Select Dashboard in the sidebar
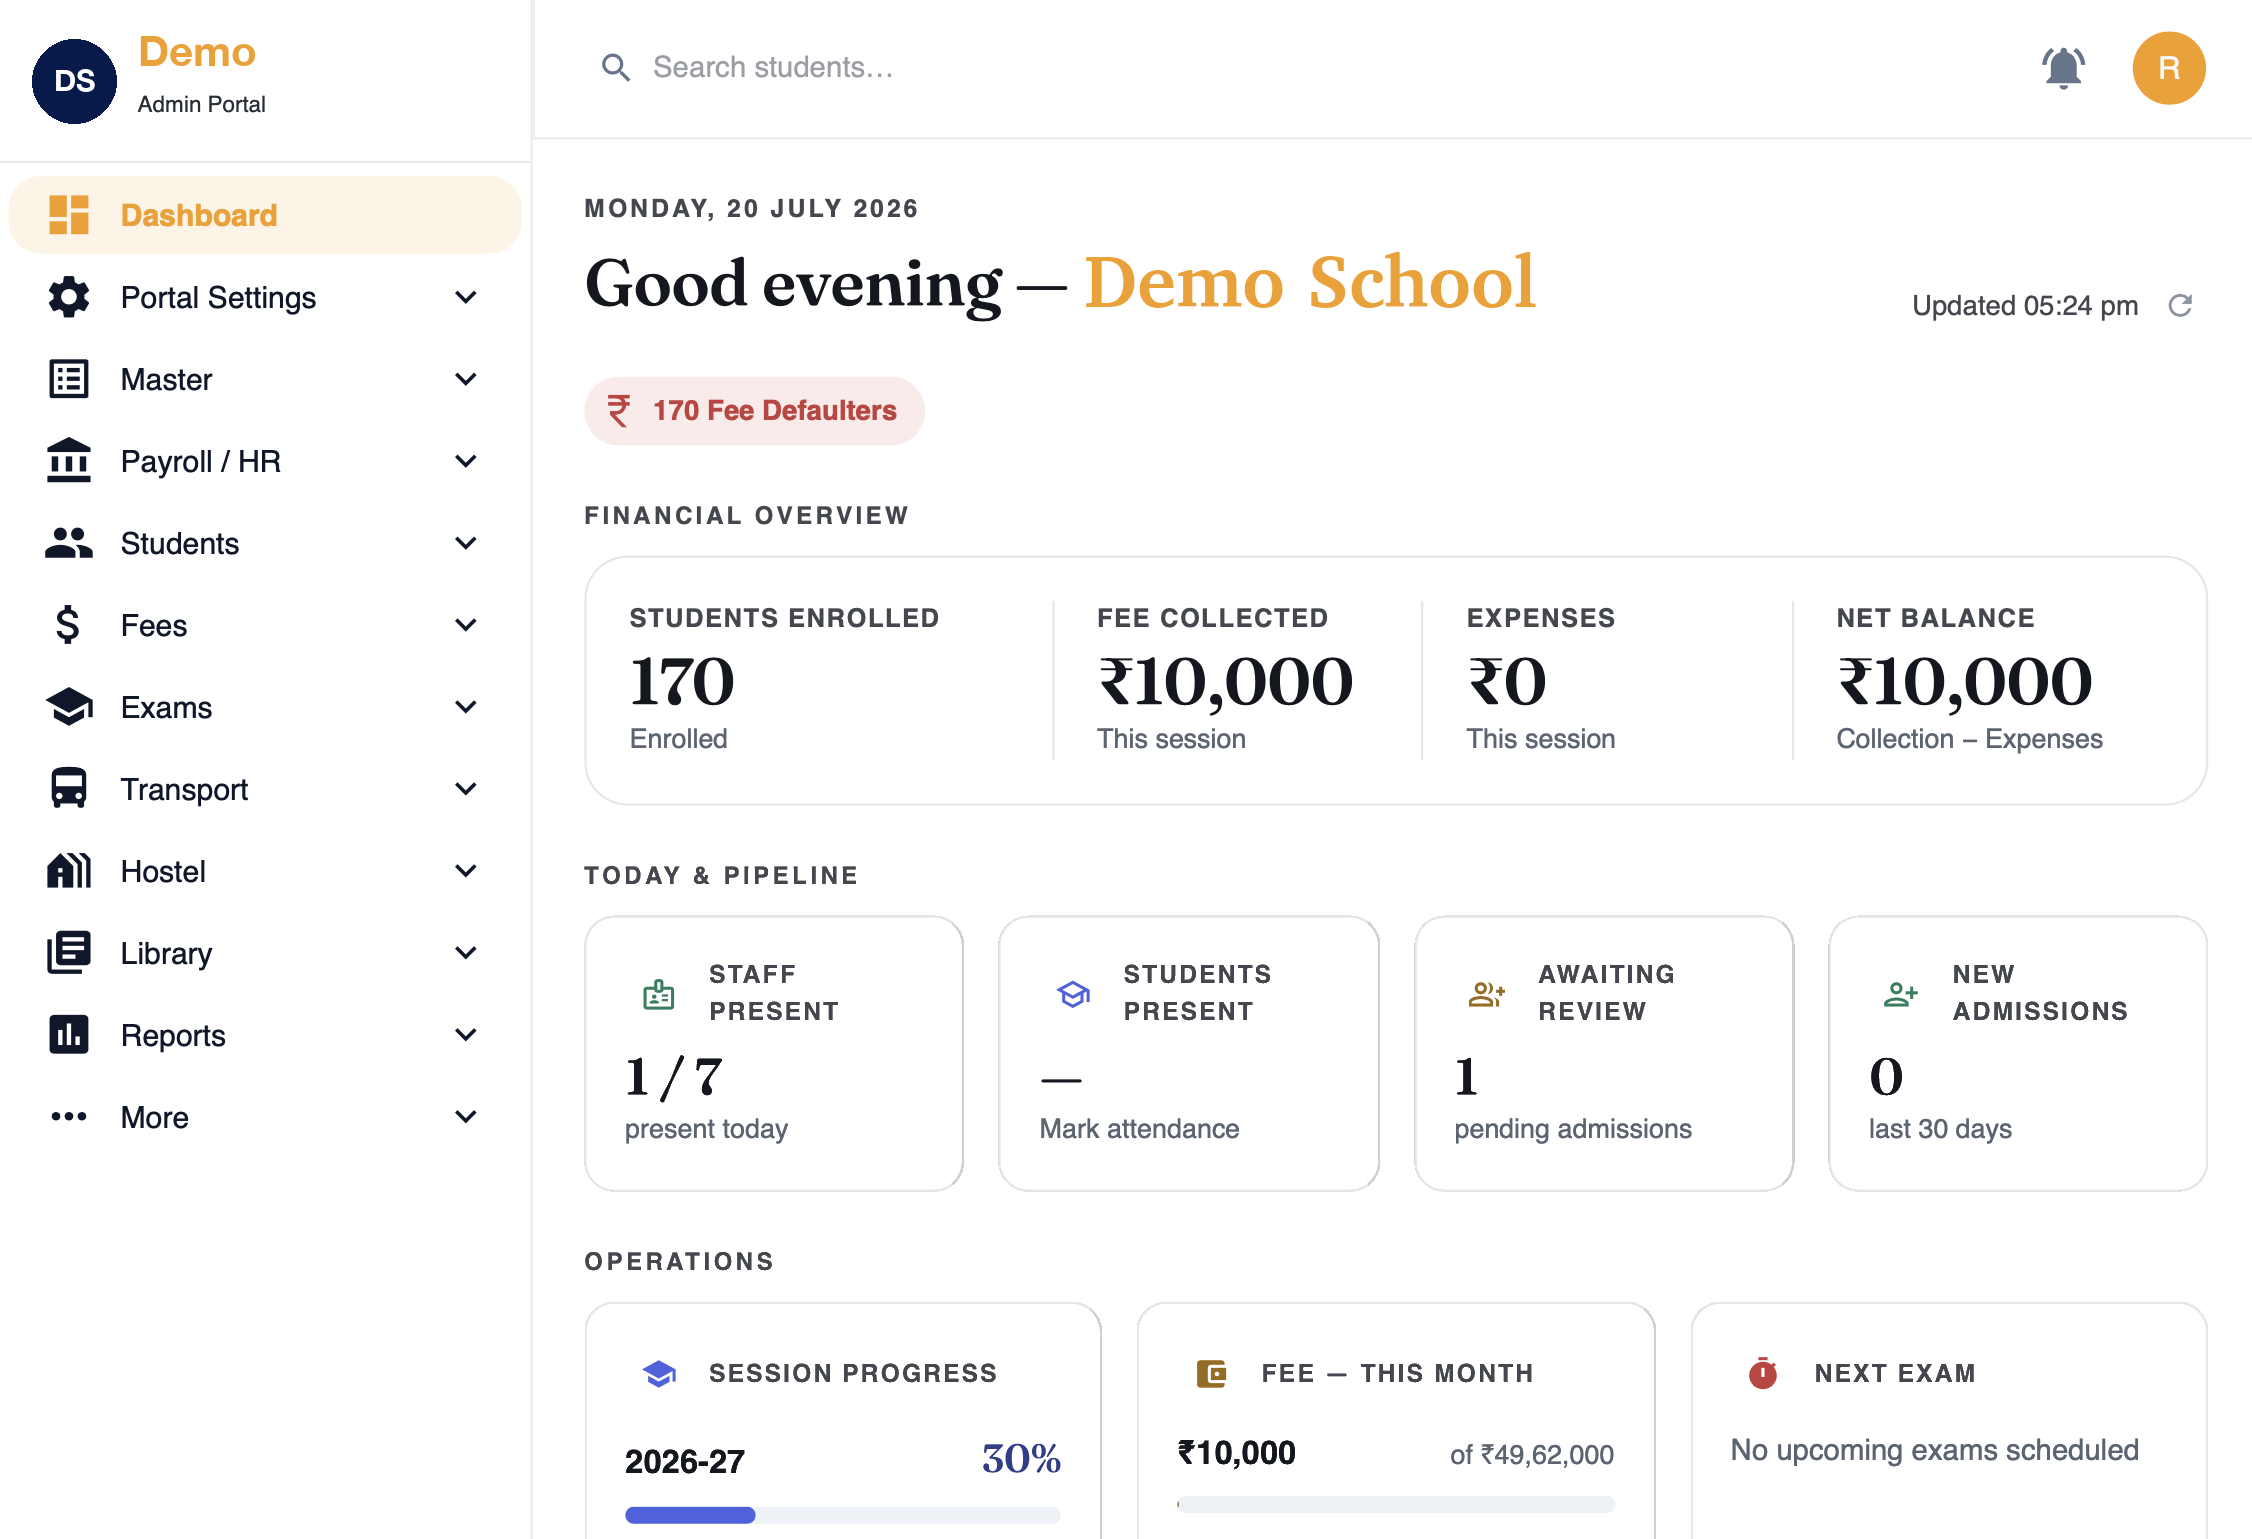The image size is (2252, 1539). pyautogui.click(x=265, y=215)
